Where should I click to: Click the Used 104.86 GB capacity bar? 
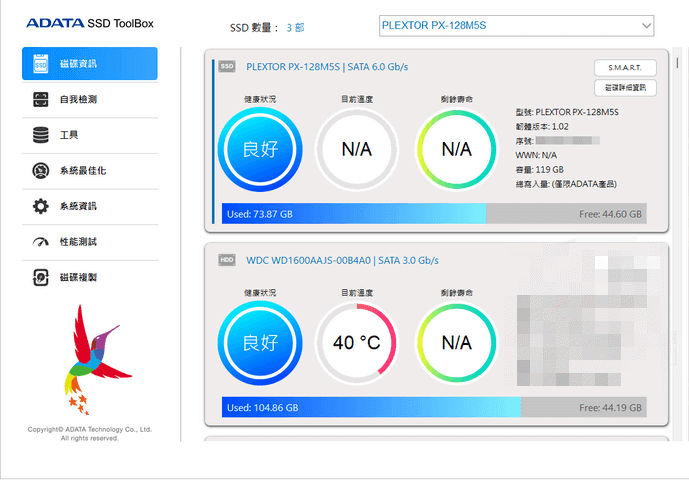[x=371, y=407]
